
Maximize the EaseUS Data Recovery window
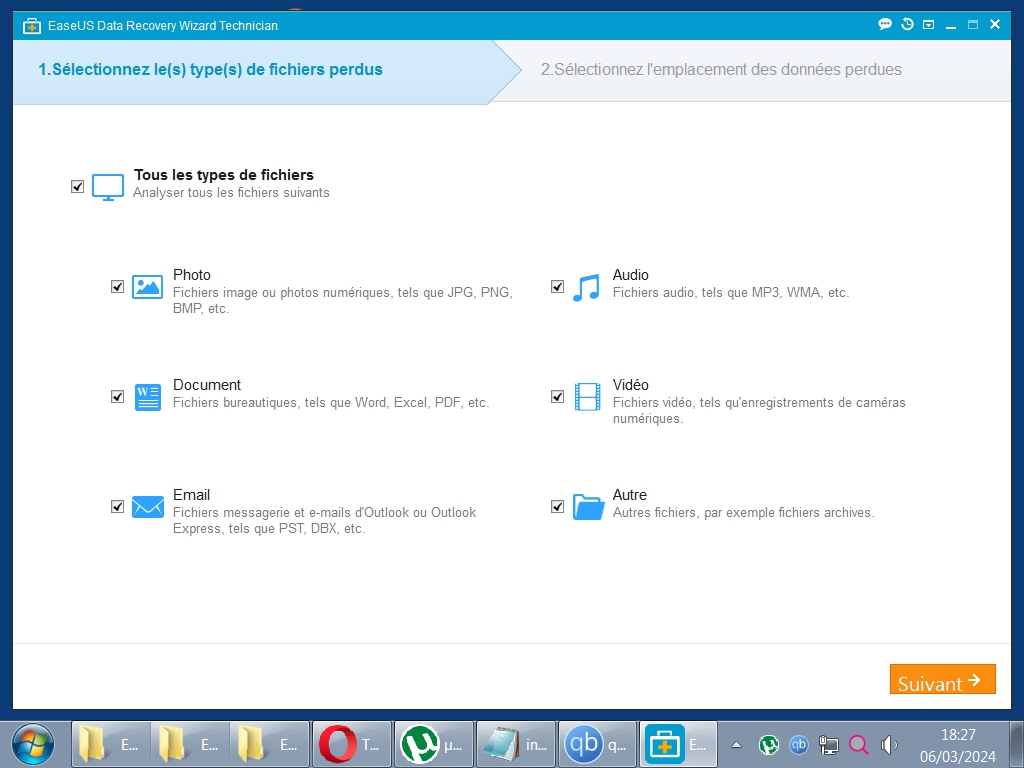click(x=973, y=25)
